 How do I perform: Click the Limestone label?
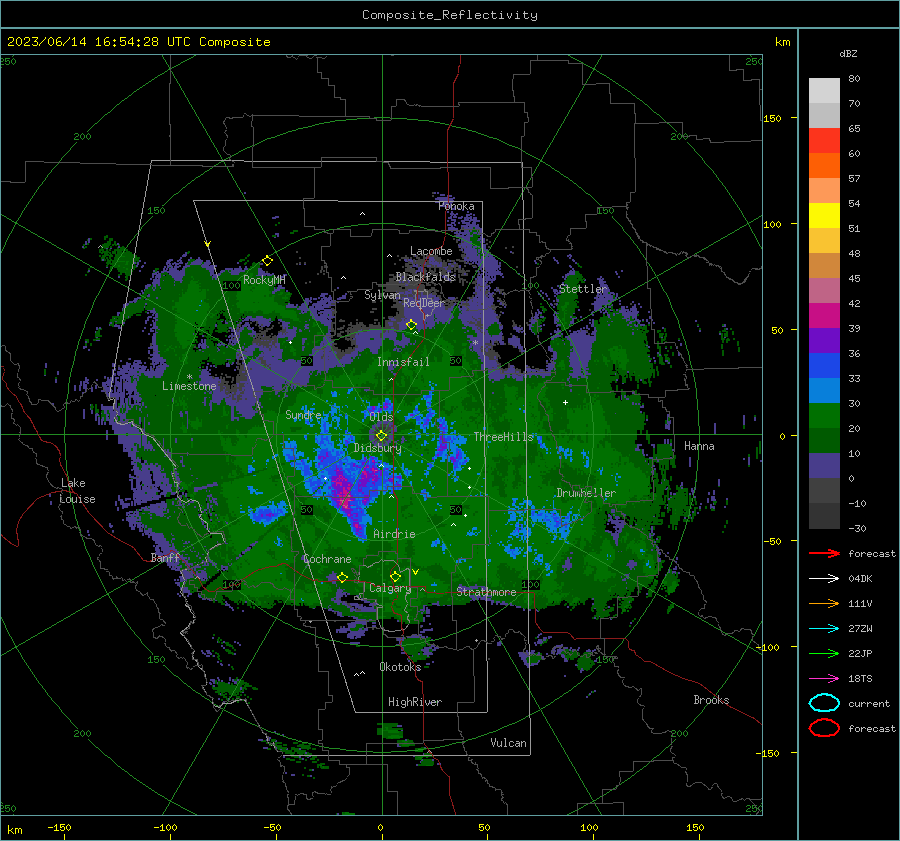(x=189, y=386)
